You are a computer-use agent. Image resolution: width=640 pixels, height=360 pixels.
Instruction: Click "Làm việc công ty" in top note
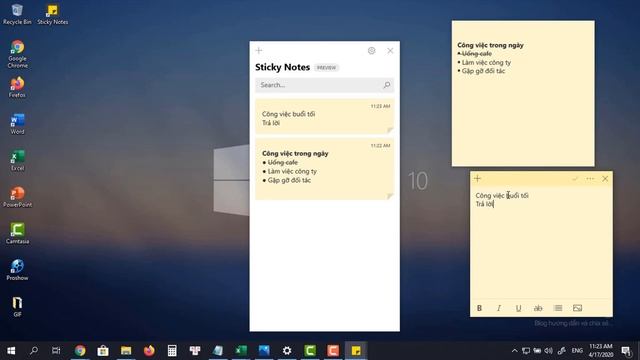(486, 62)
